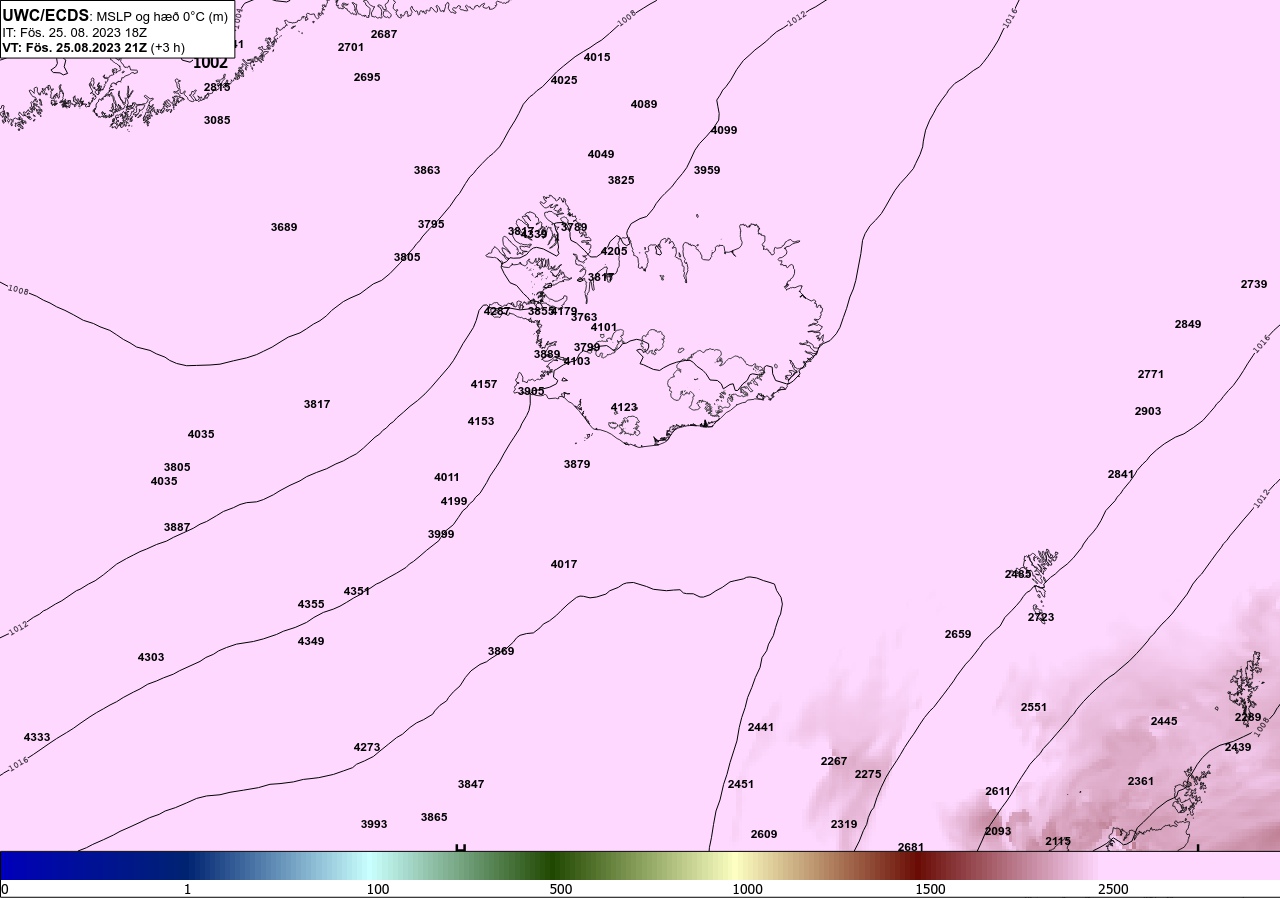Click the height value 4123 over south Iceland
The width and height of the screenshot is (1280, 898).
(x=624, y=407)
